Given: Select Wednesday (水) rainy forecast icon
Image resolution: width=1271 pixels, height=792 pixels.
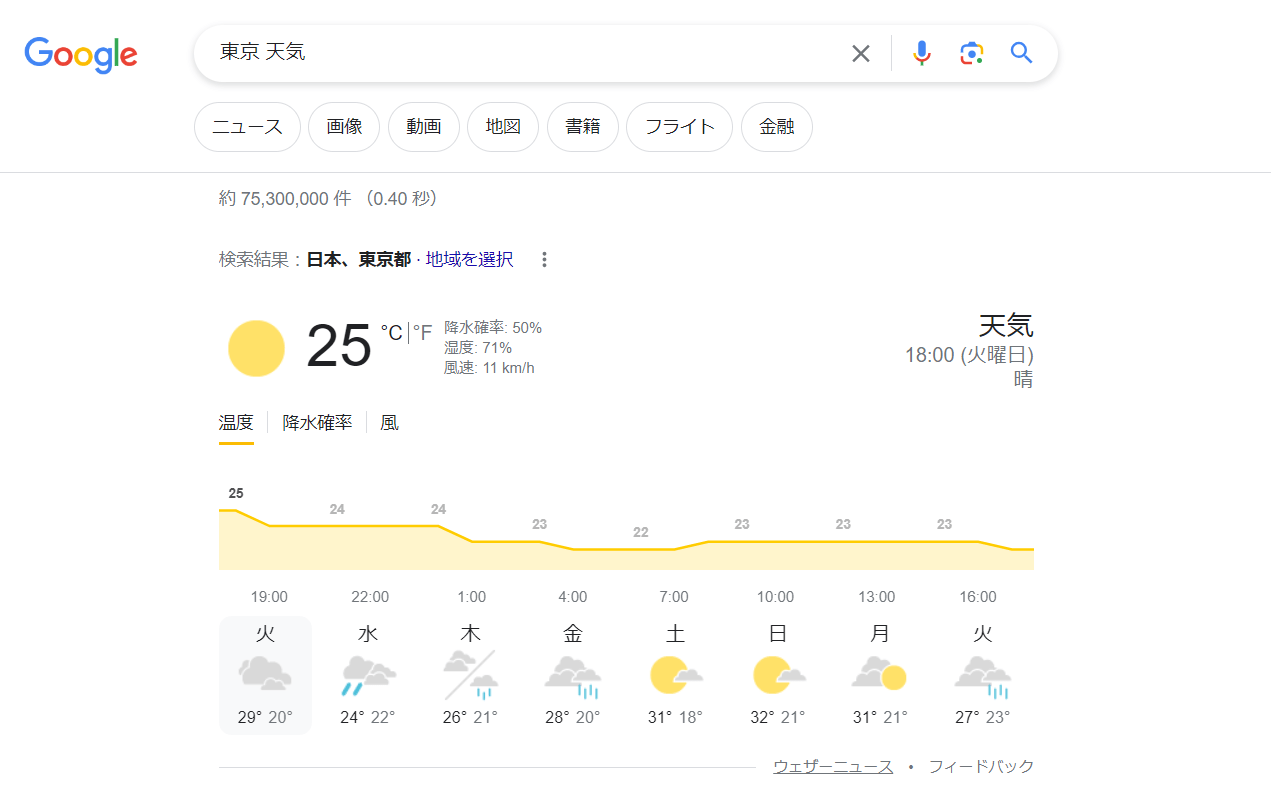Looking at the screenshot, I should pyautogui.click(x=369, y=675).
